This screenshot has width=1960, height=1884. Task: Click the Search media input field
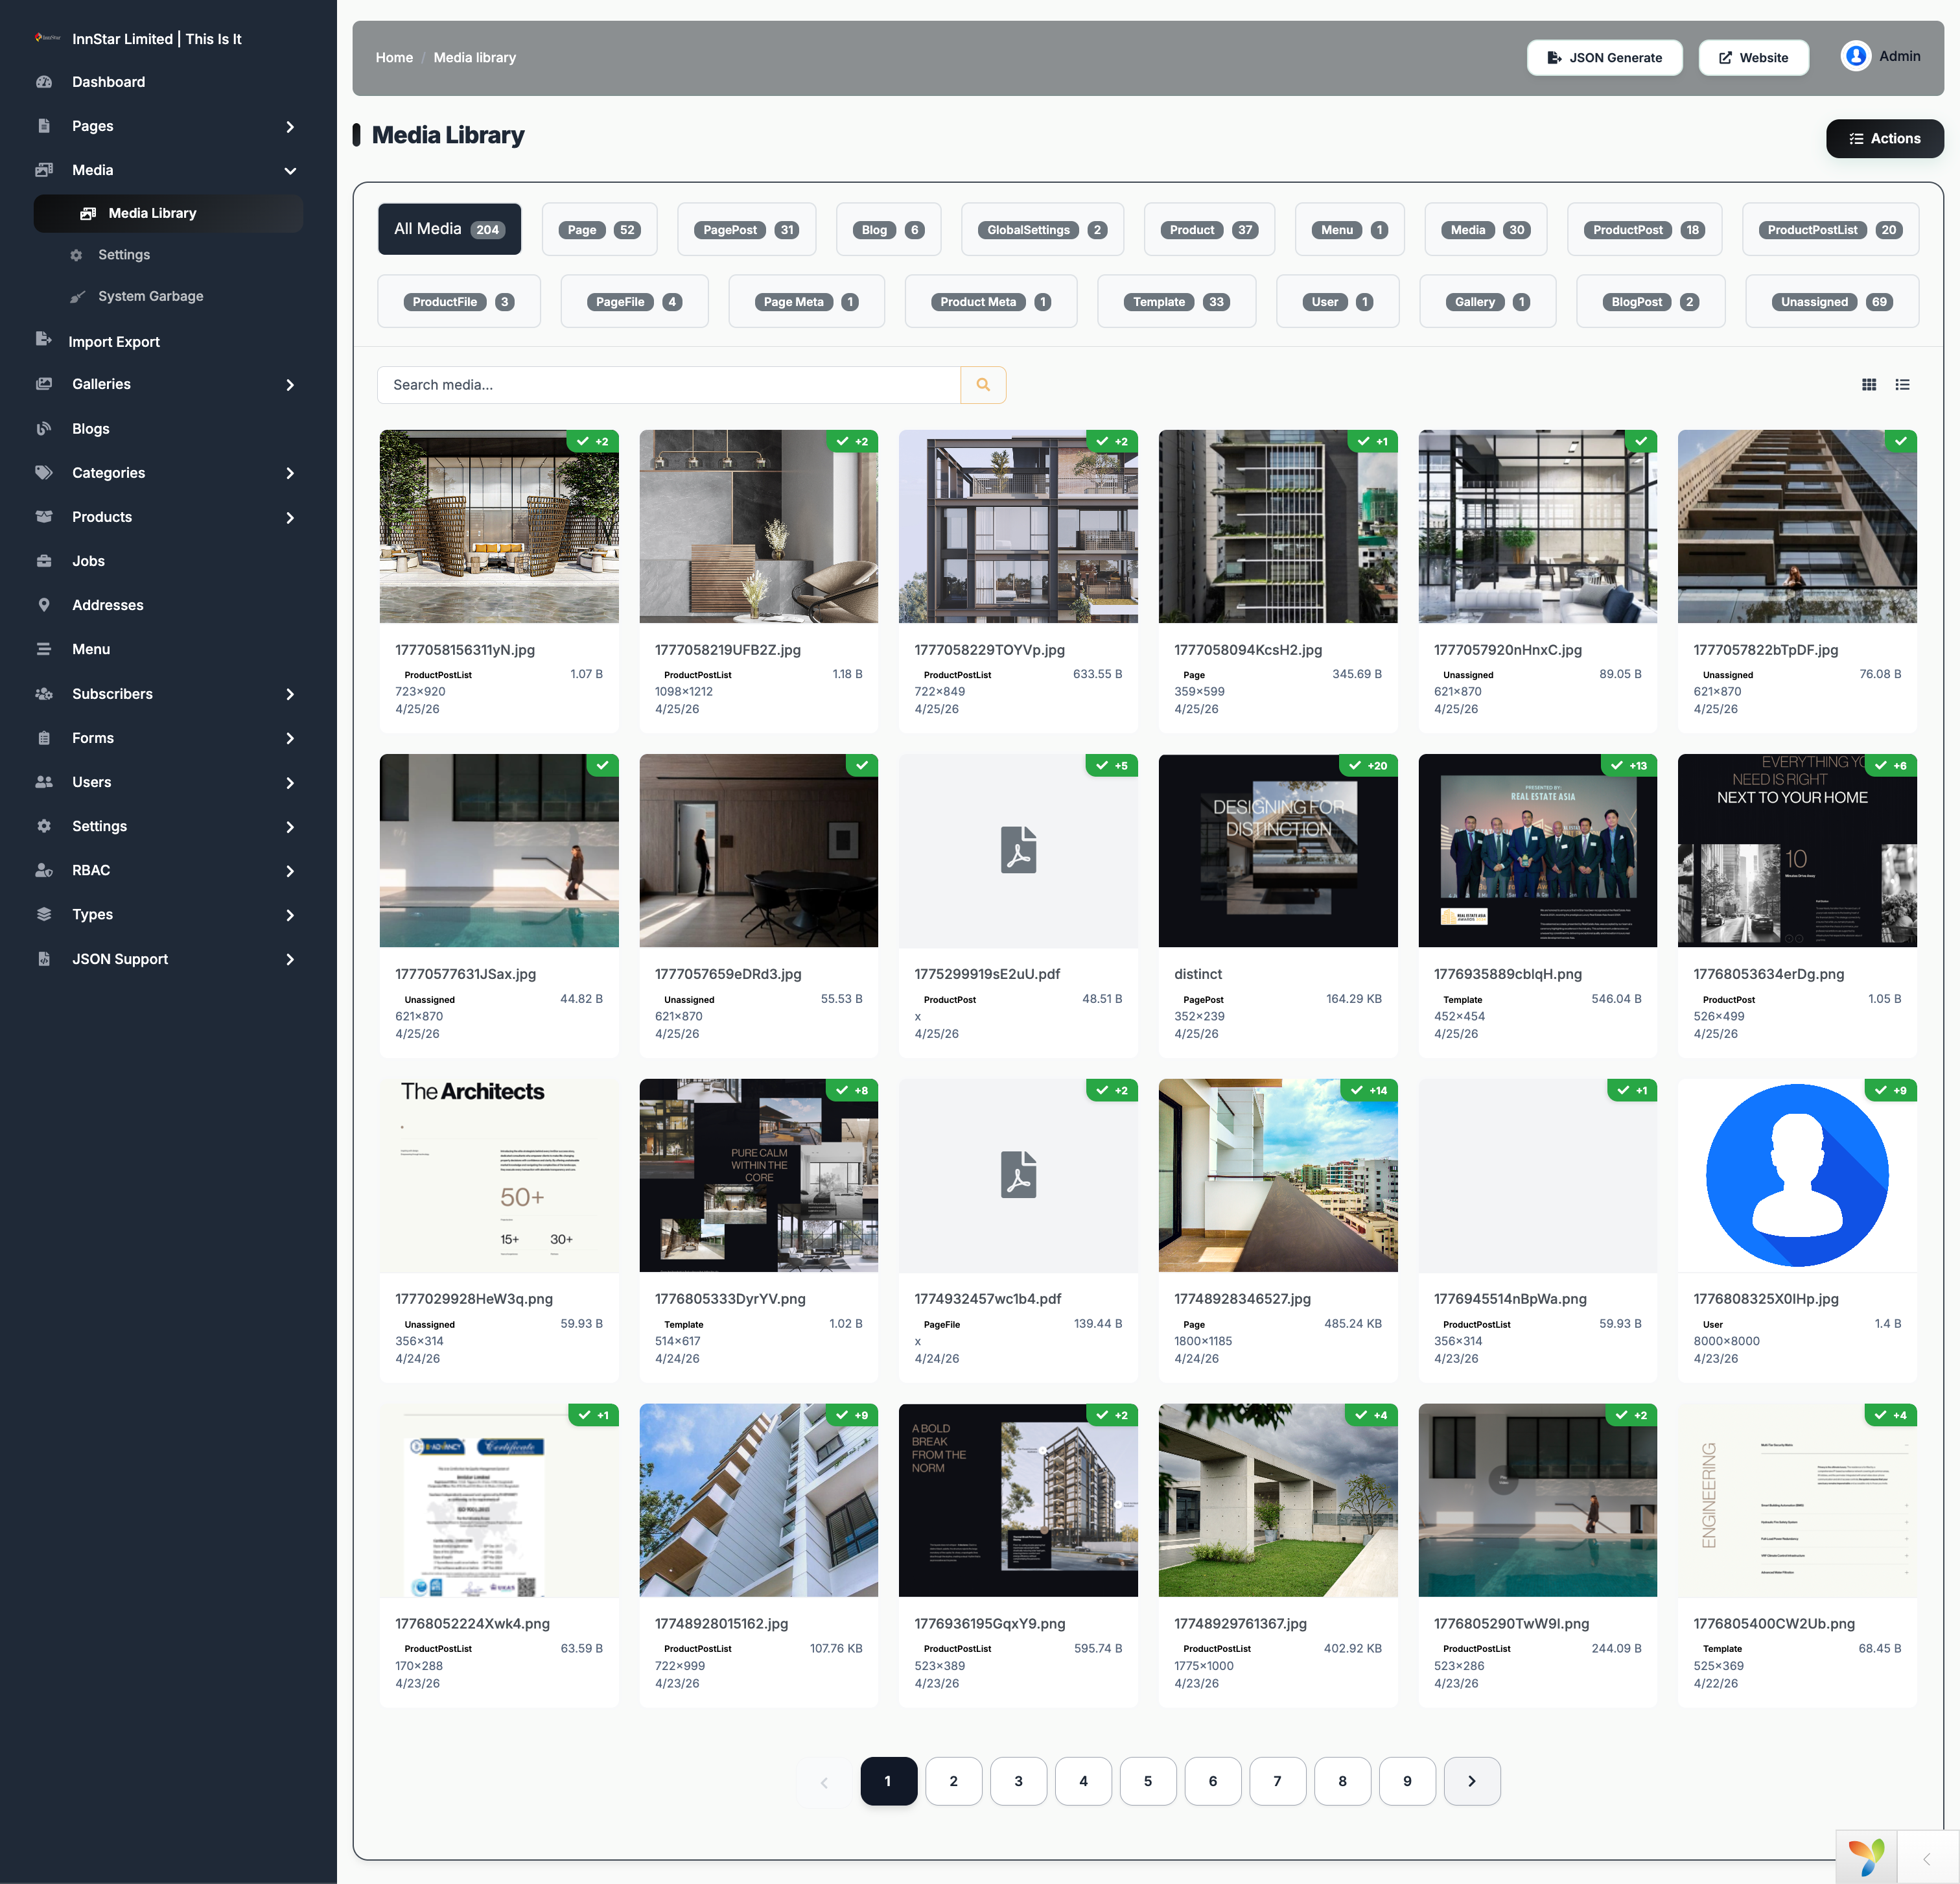click(x=668, y=385)
